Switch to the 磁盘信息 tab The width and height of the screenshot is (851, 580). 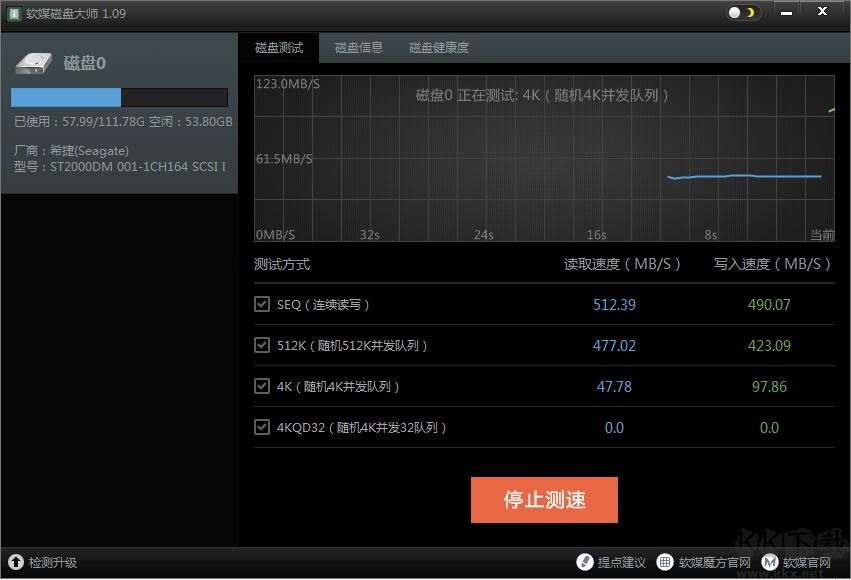click(x=358, y=46)
